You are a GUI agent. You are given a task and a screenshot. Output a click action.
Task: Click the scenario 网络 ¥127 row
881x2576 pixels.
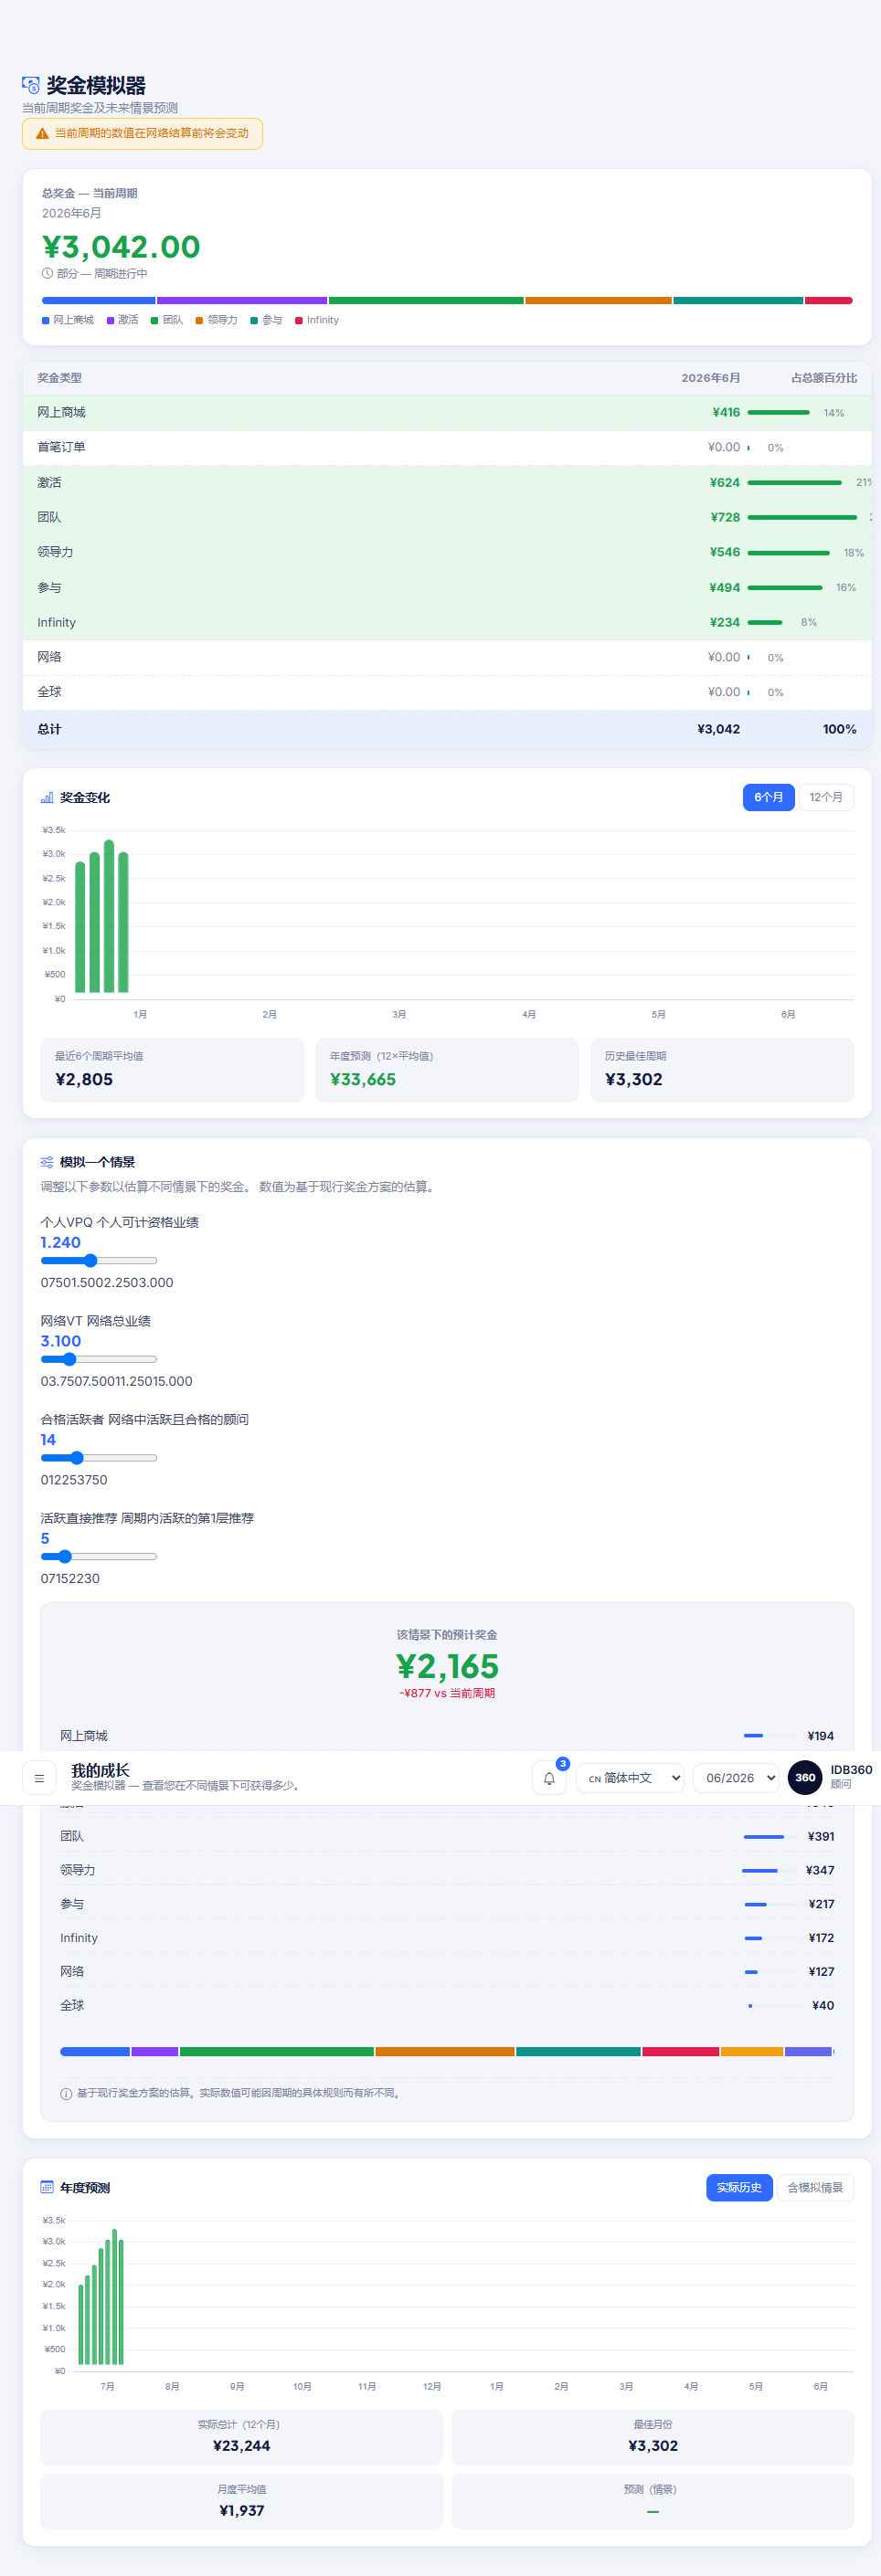[447, 1971]
